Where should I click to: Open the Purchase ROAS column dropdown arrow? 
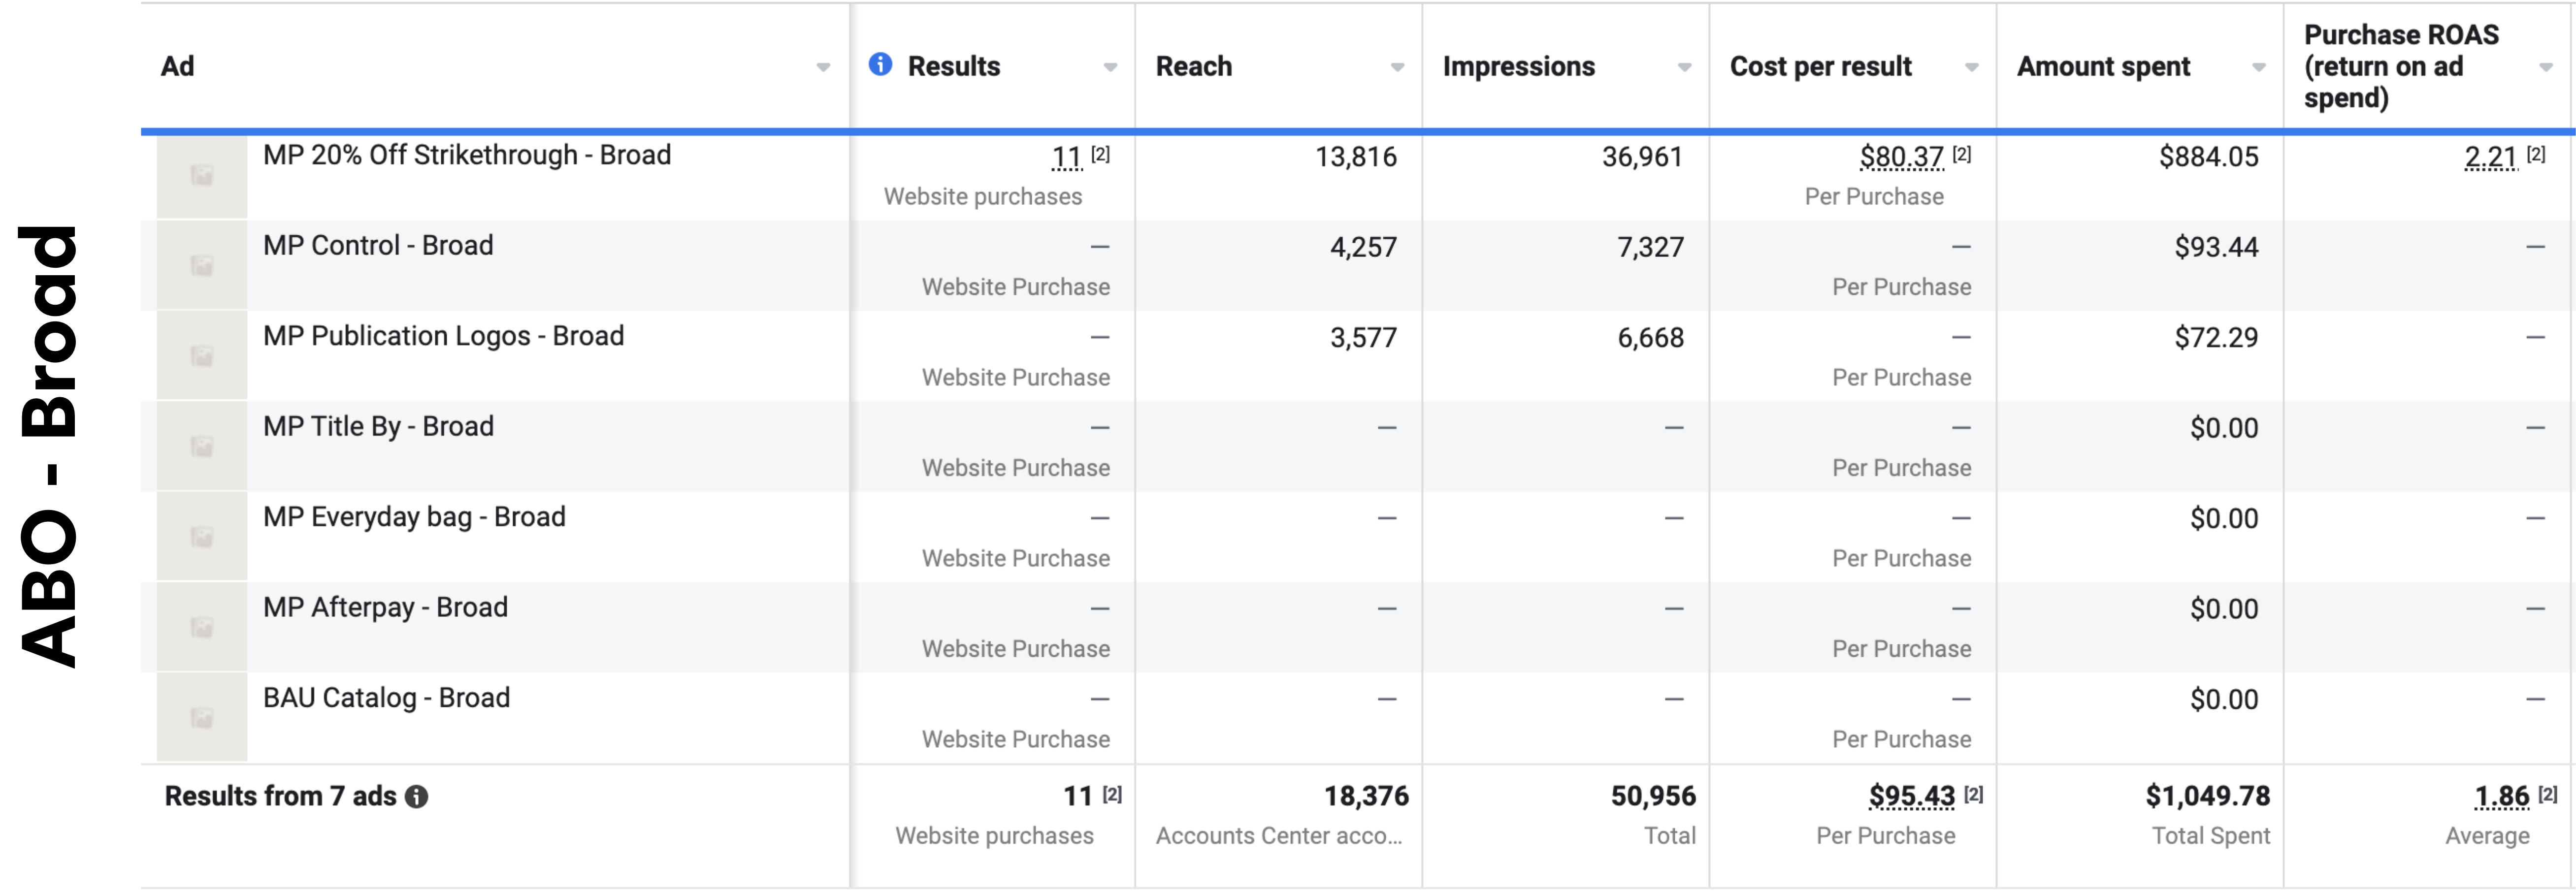click(x=2545, y=67)
